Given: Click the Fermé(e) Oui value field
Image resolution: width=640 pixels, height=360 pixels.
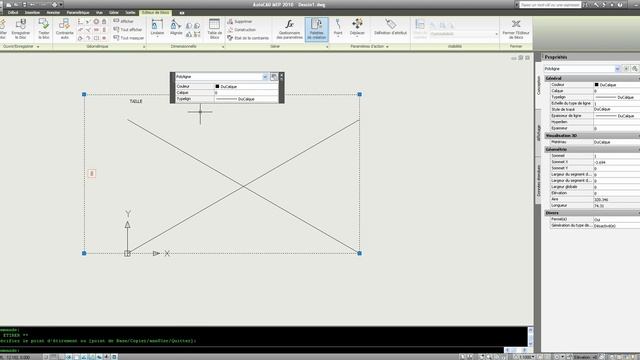Looking at the screenshot, I should tap(616, 220).
